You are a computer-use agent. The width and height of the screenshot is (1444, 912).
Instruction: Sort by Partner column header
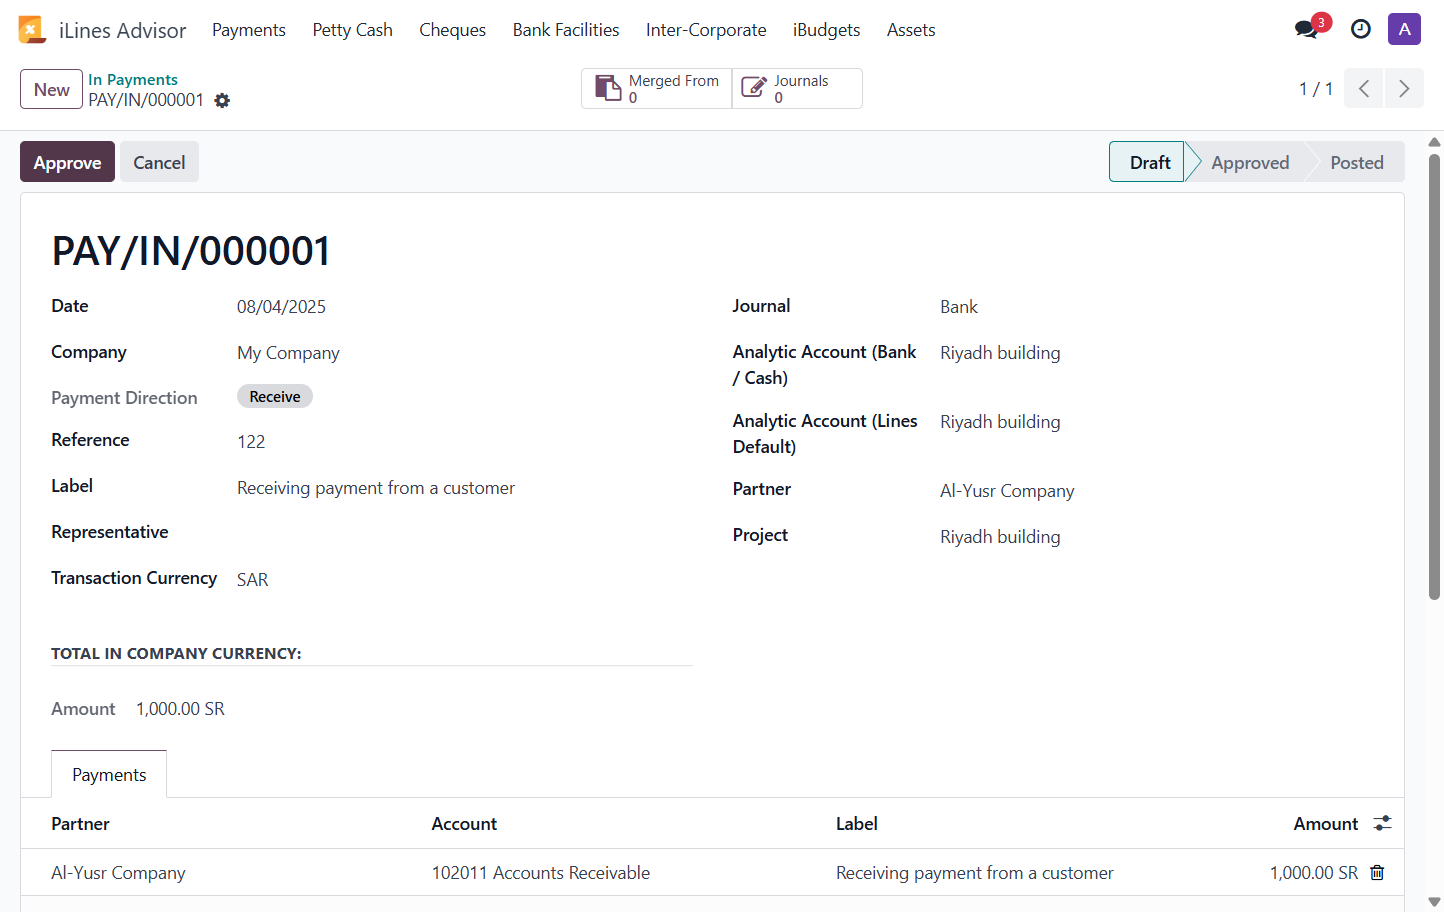[80, 824]
